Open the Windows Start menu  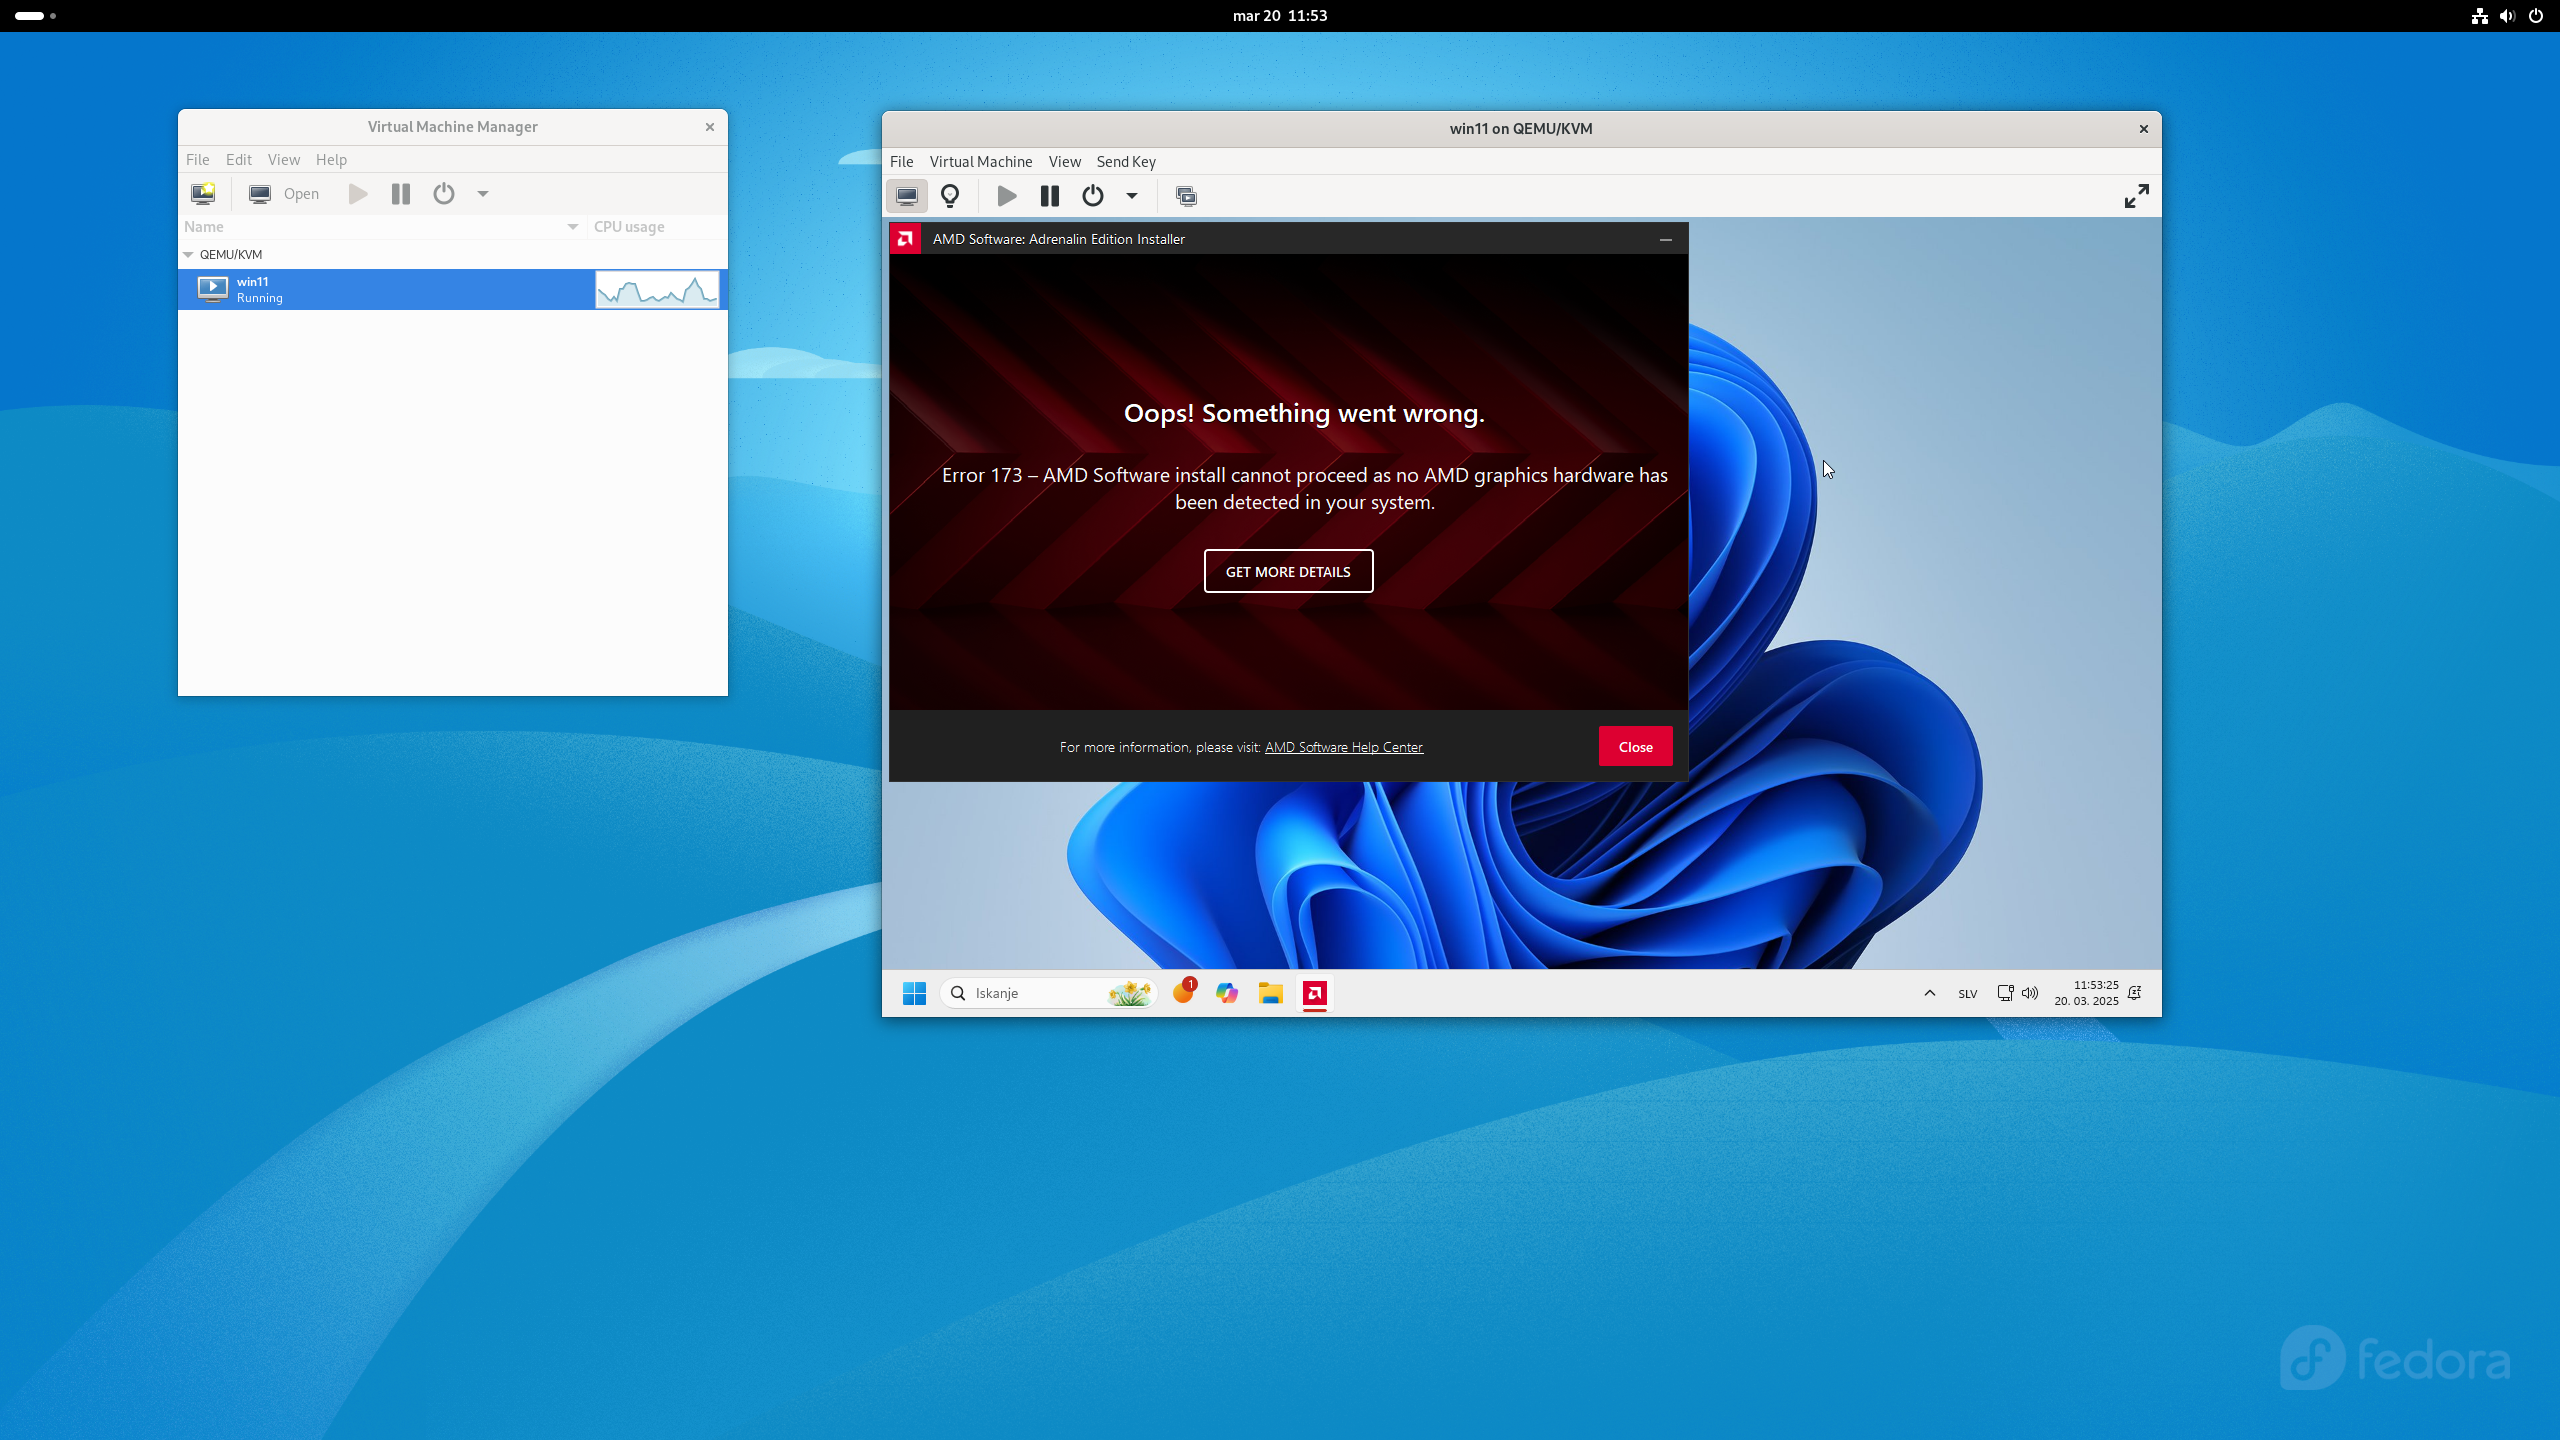(914, 993)
